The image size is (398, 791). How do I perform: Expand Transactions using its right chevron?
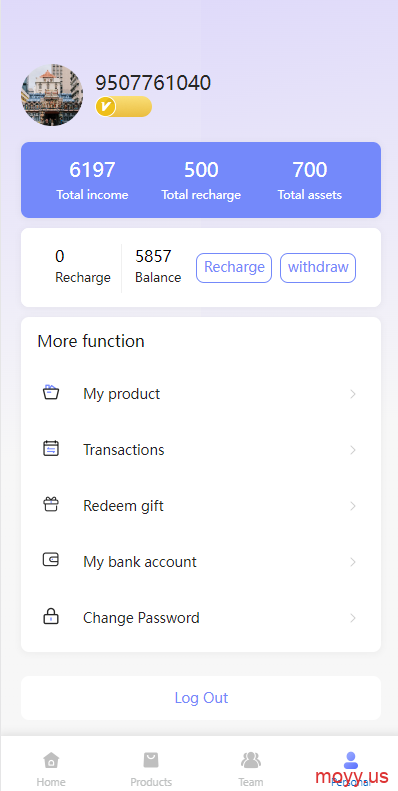(353, 450)
